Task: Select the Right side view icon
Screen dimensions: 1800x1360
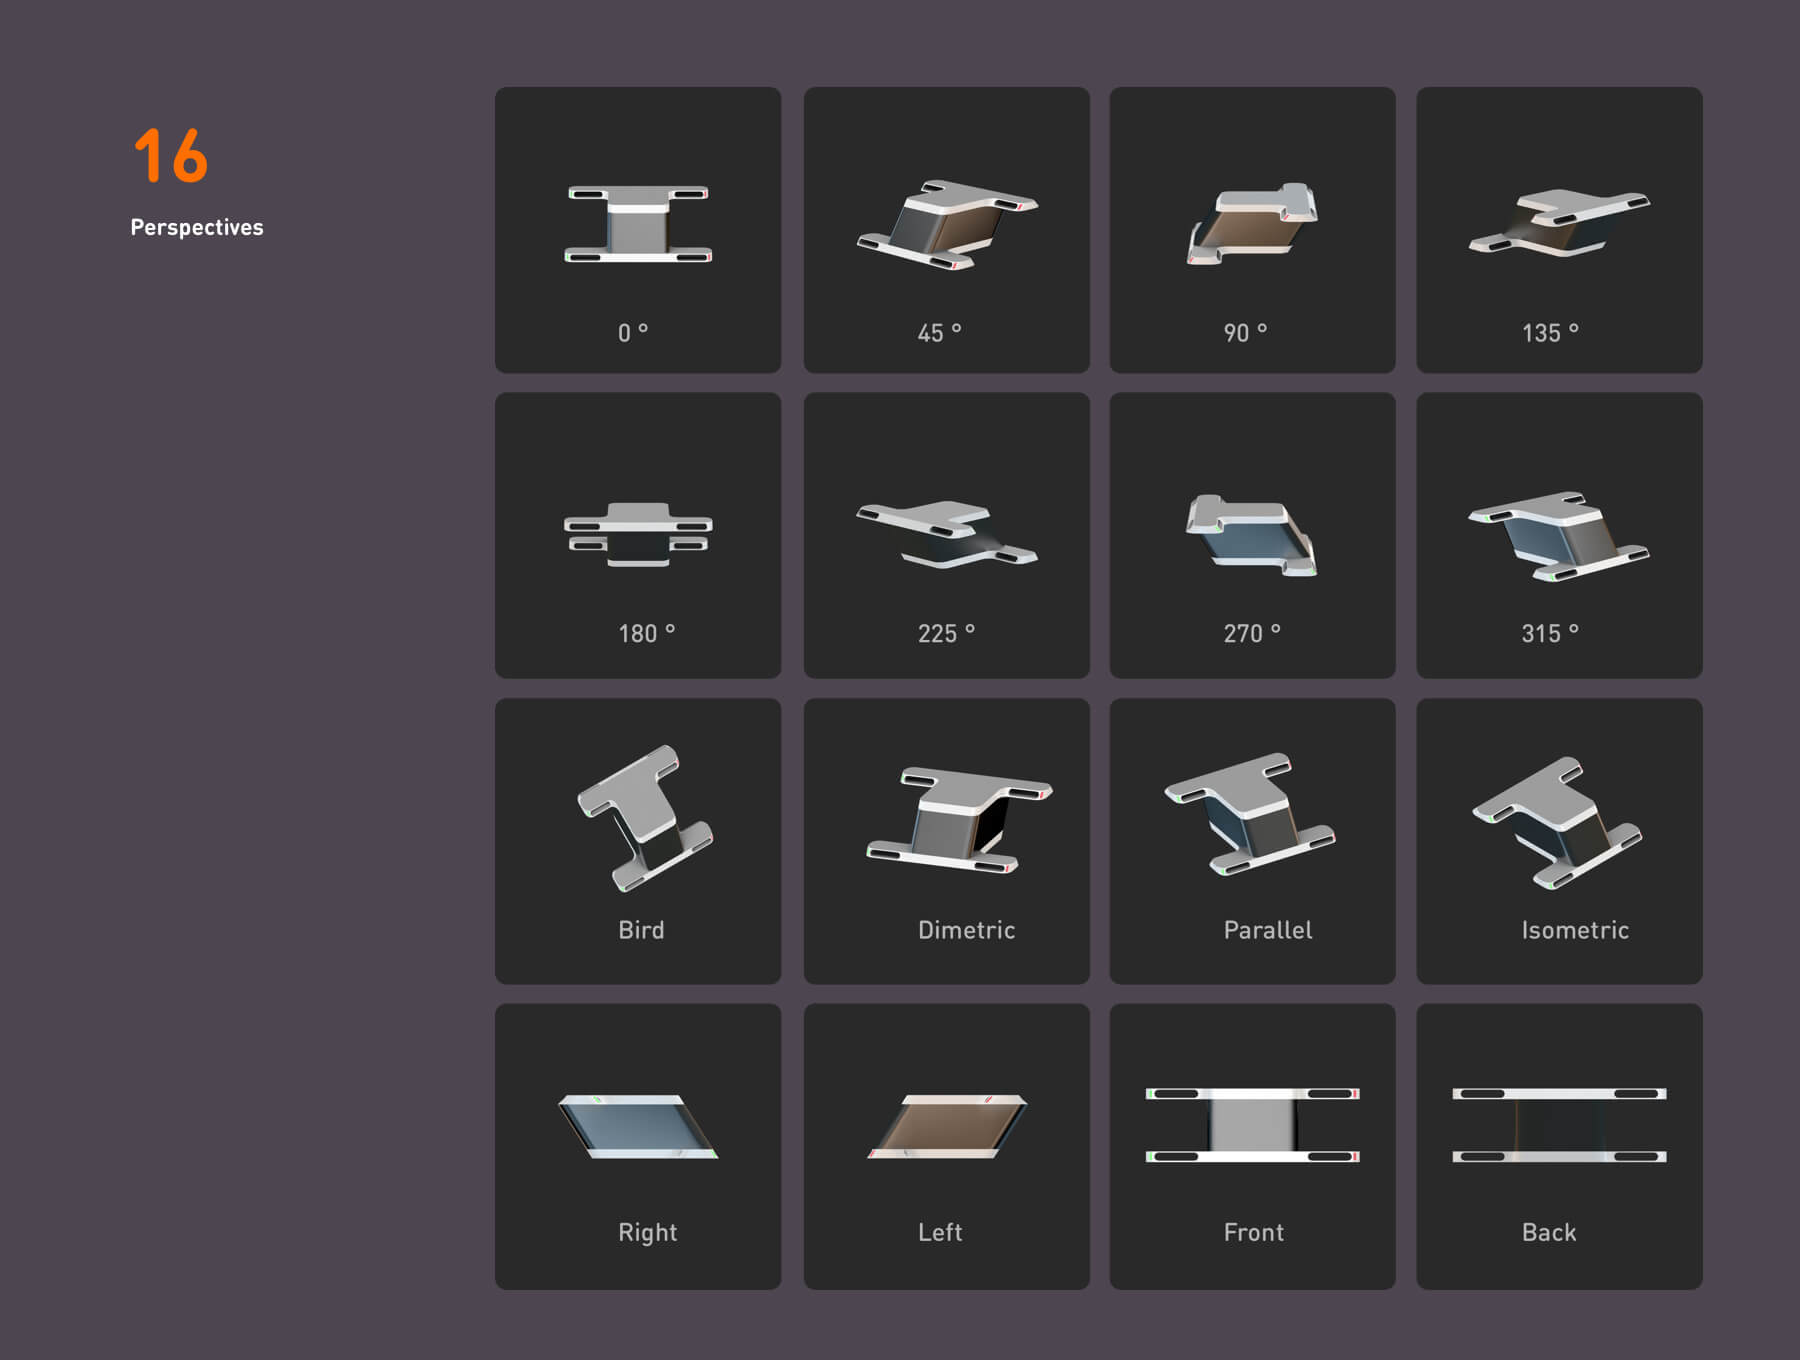Action: [637, 1126]
